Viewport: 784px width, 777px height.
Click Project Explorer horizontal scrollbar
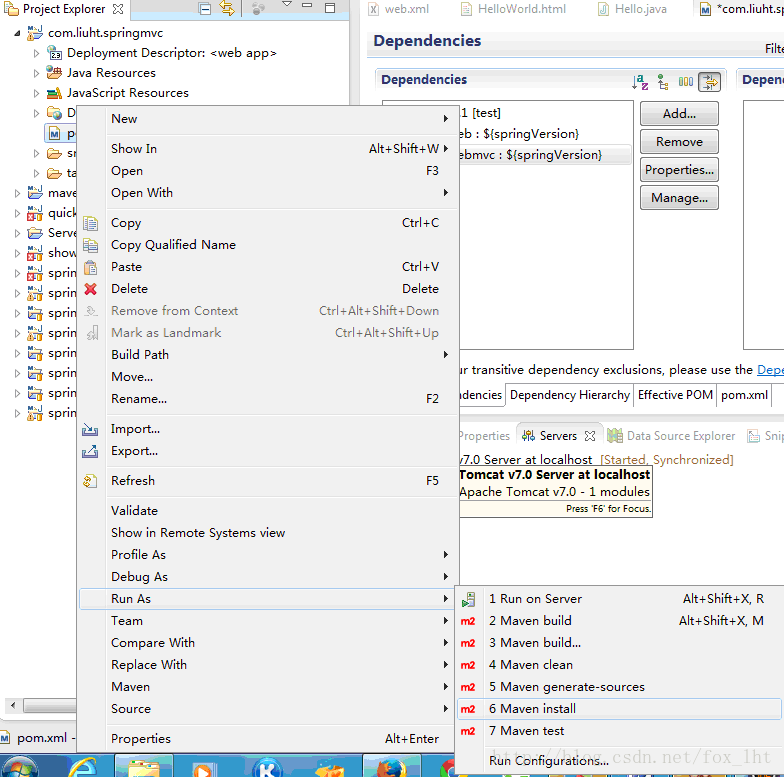[x=49, y=706]
